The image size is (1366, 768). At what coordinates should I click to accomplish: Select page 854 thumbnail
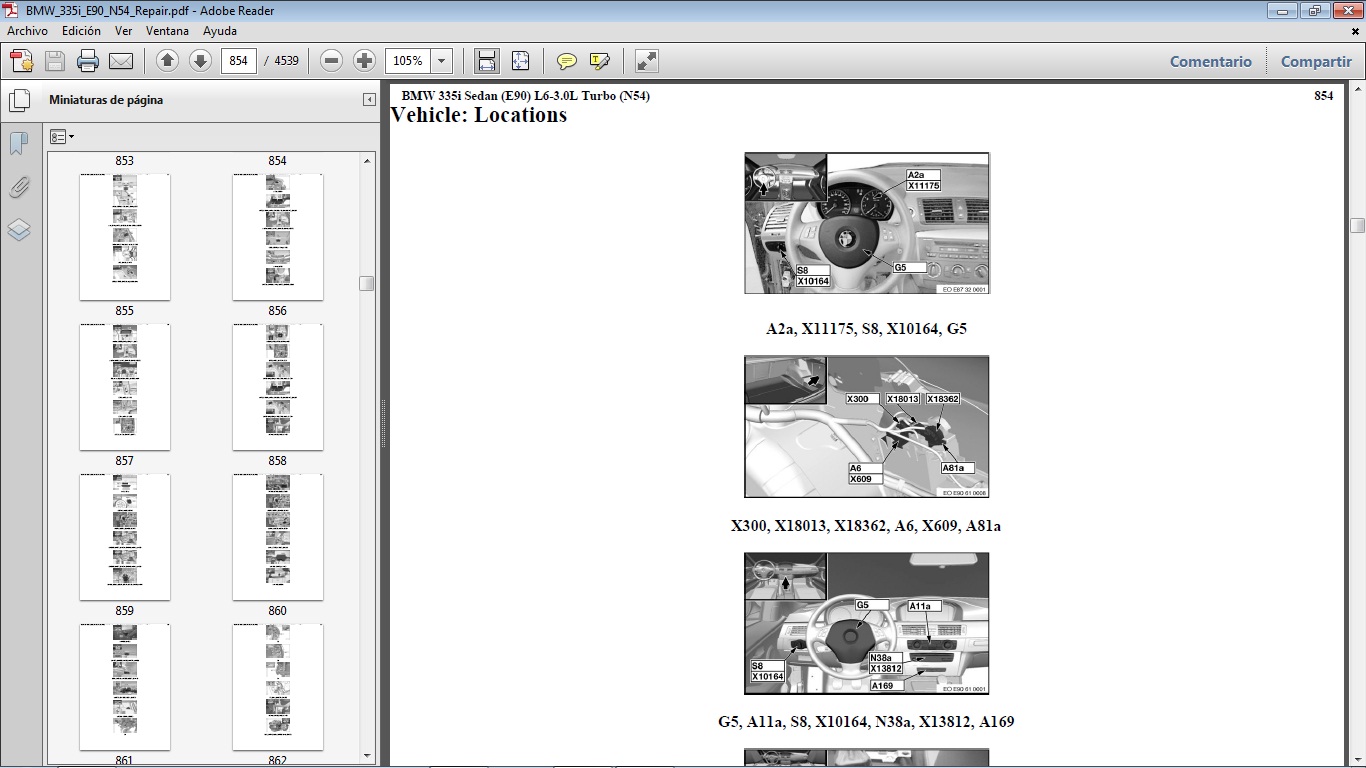[278, 237]
